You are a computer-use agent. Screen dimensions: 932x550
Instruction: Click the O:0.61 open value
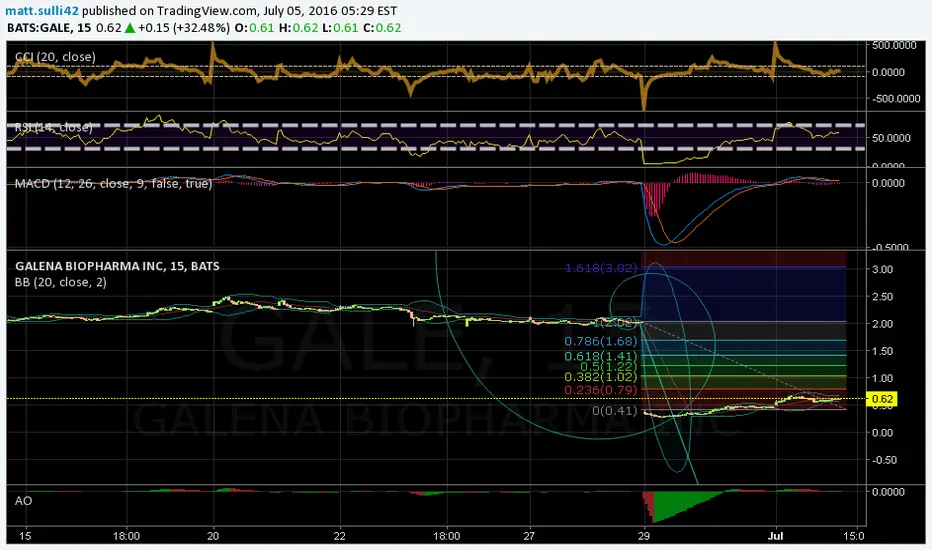point(254,28)
